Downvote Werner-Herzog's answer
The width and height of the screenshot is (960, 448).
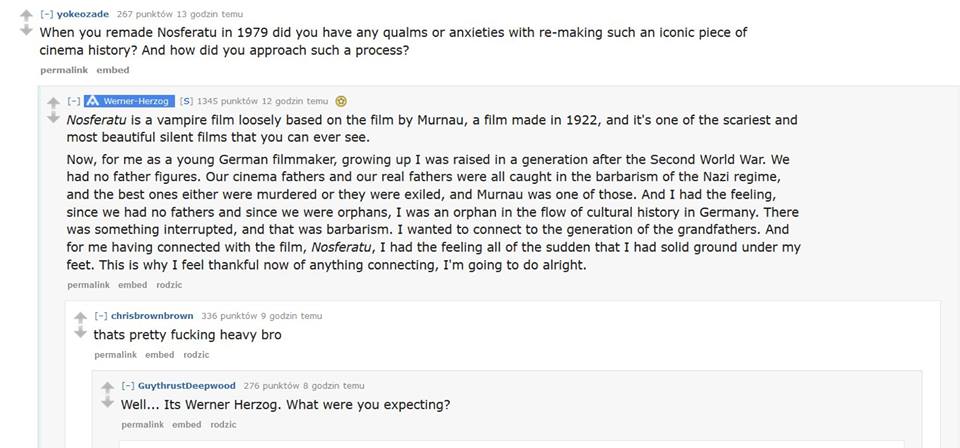(53, 118)
